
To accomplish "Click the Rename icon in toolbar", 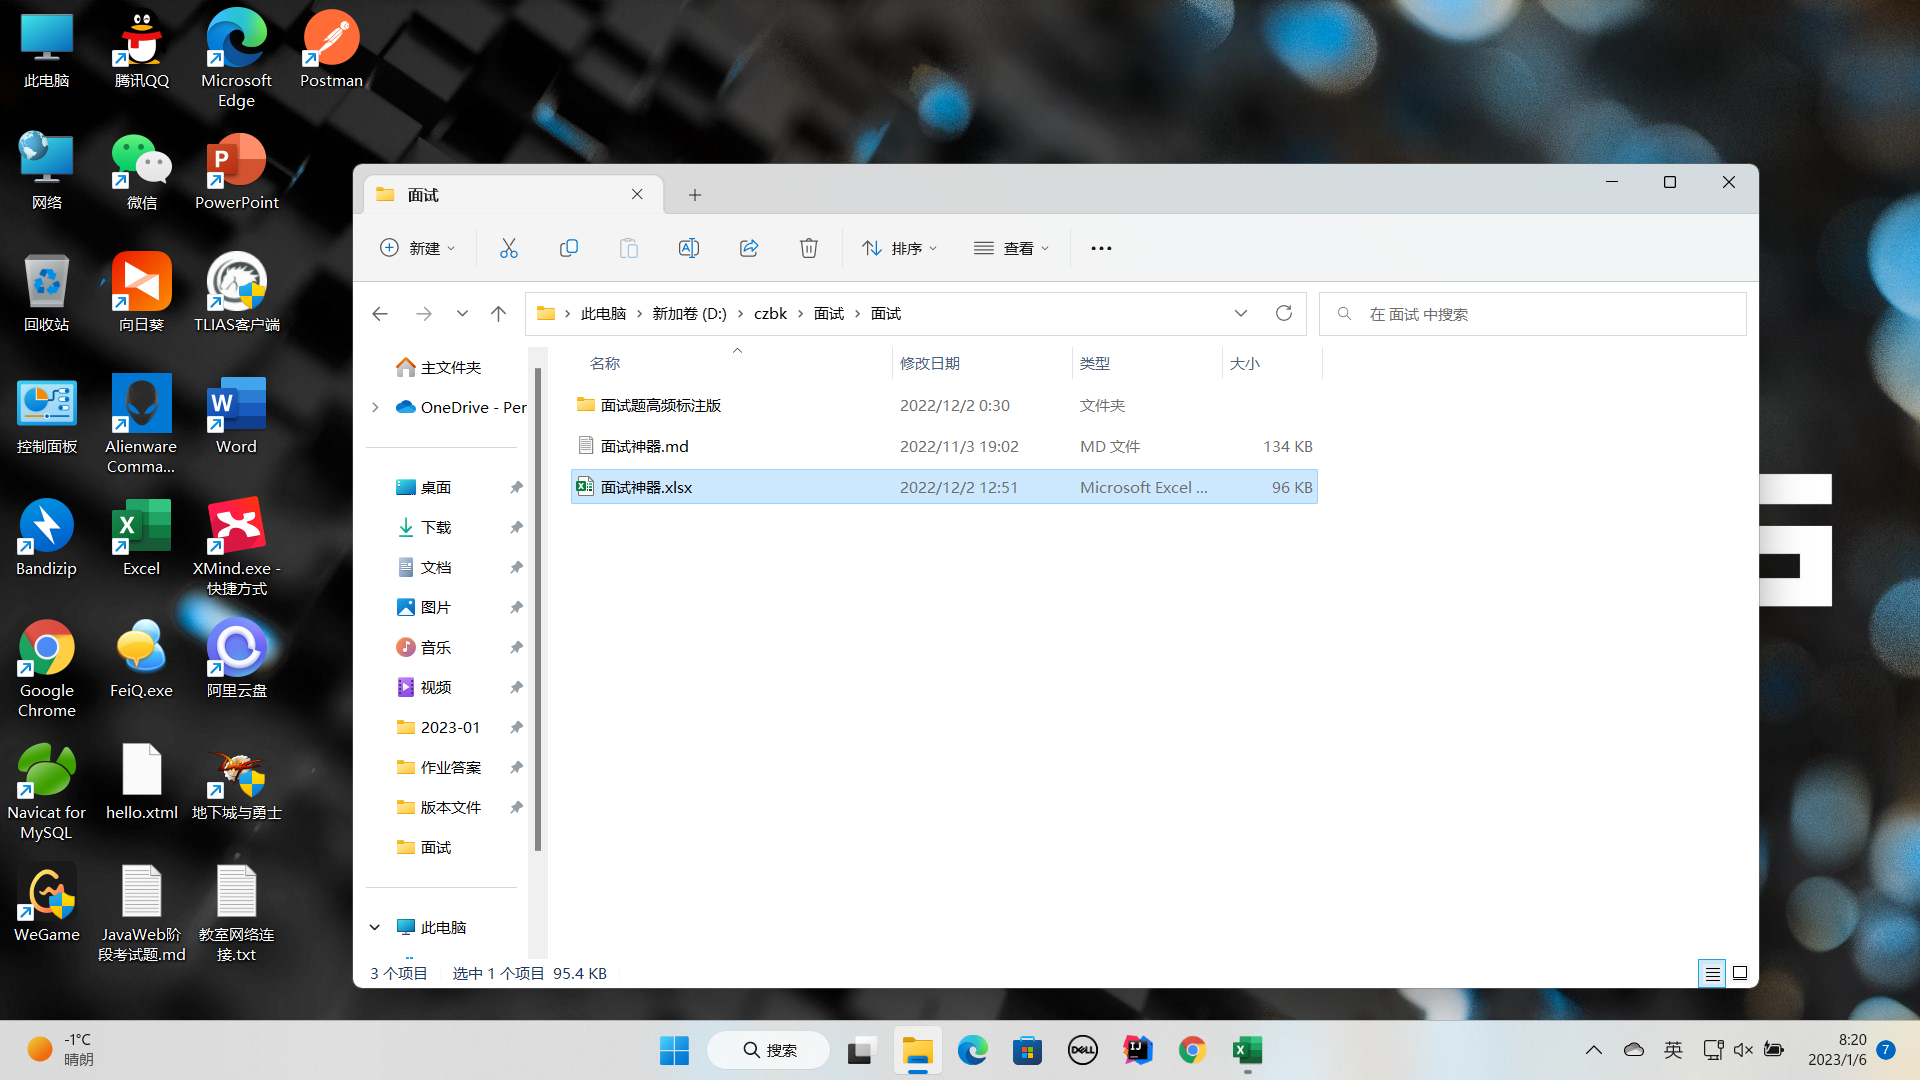I will point(689,248).
